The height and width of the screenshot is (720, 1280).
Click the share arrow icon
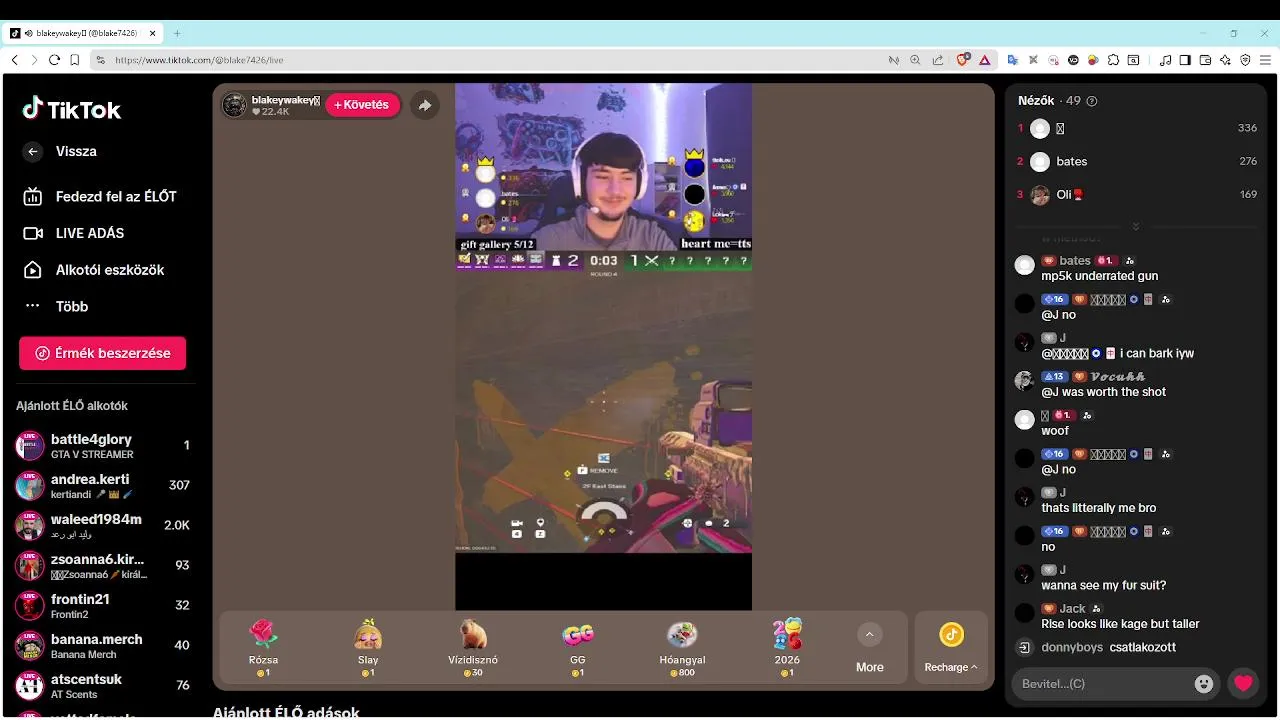425,105
